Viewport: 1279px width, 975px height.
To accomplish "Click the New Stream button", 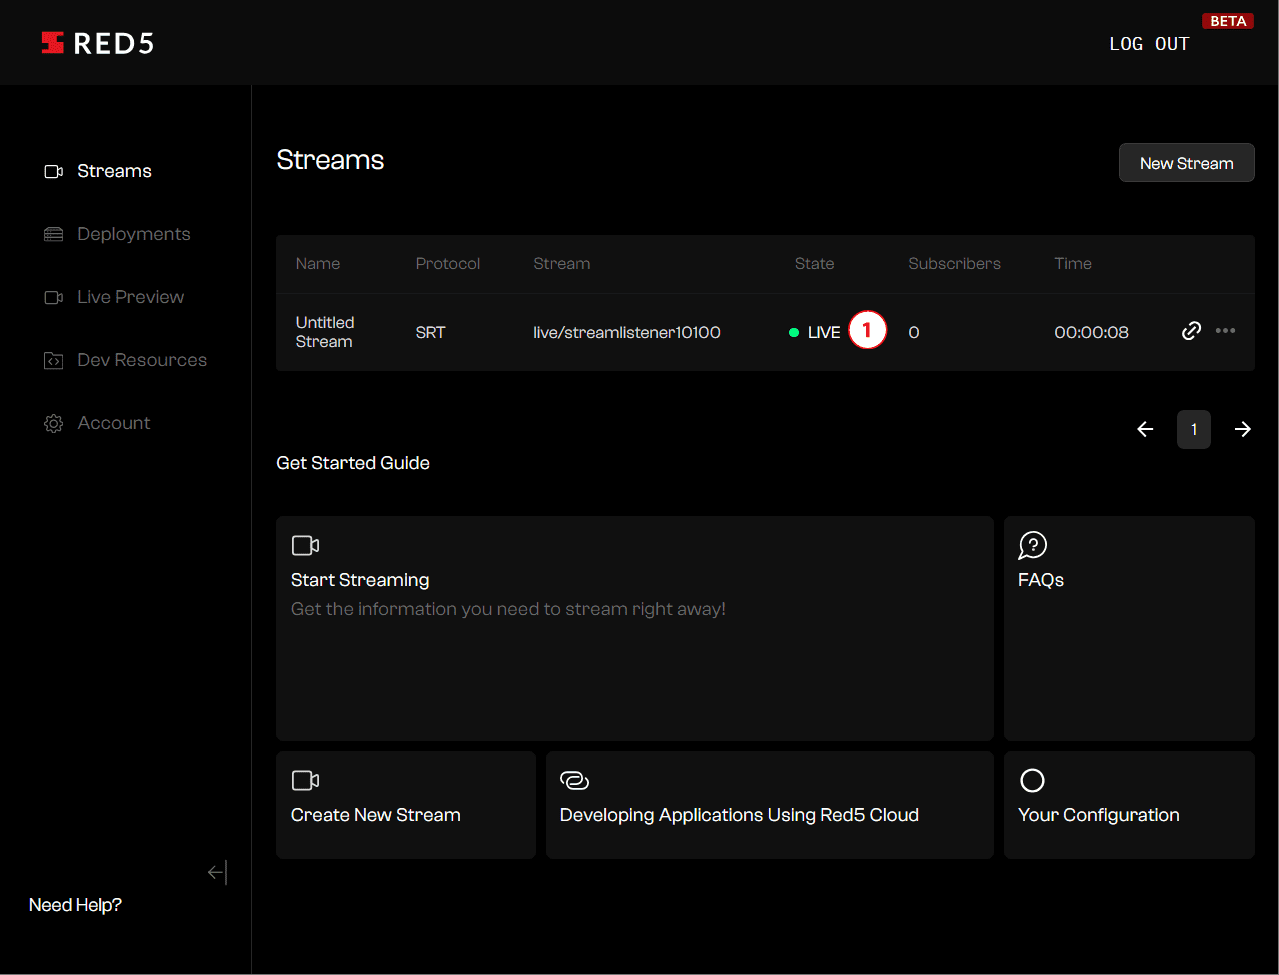I will 1187,163.
